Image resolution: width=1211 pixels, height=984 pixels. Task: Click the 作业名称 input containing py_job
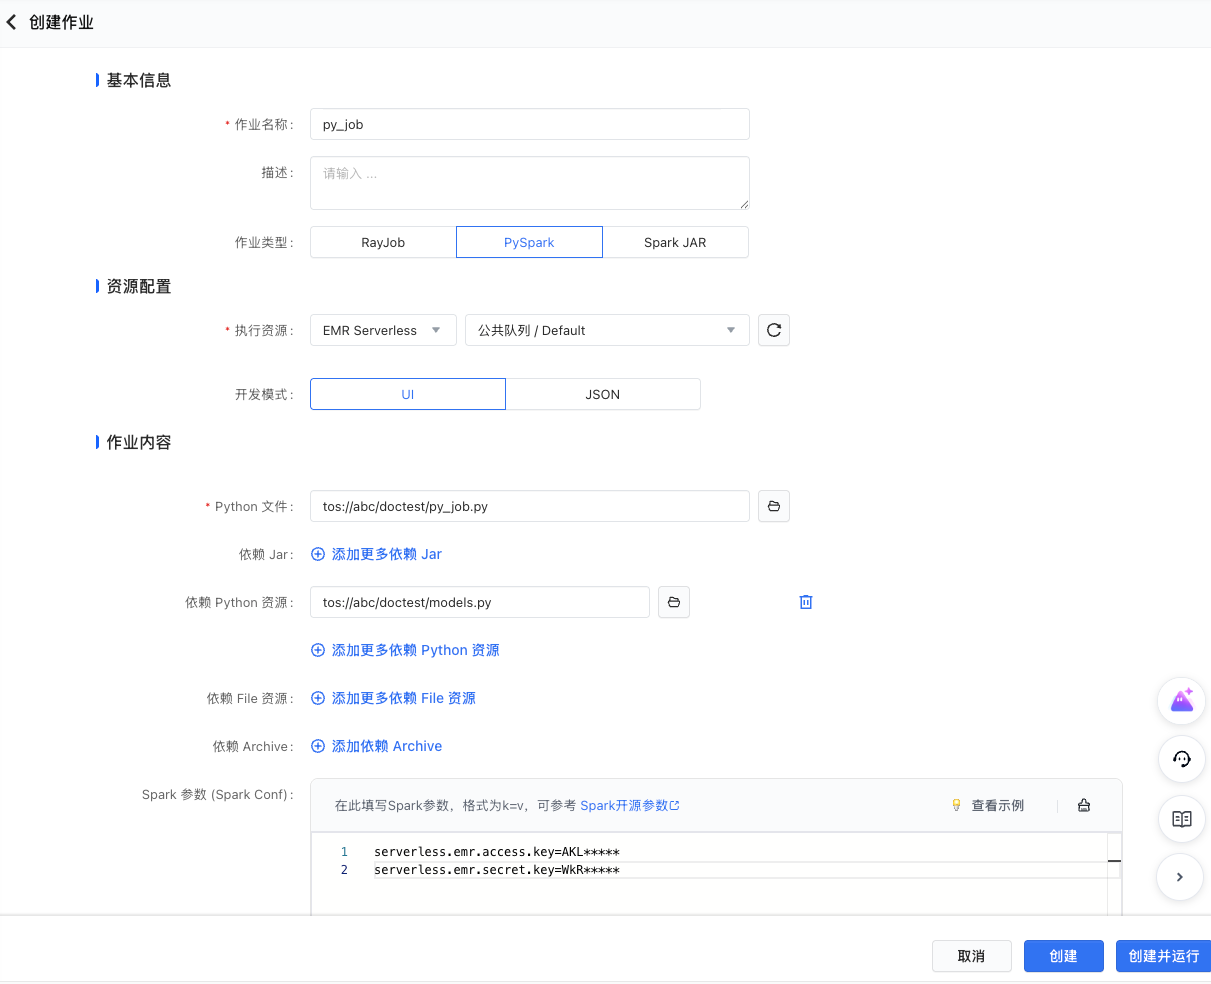(x=530, y=124)
